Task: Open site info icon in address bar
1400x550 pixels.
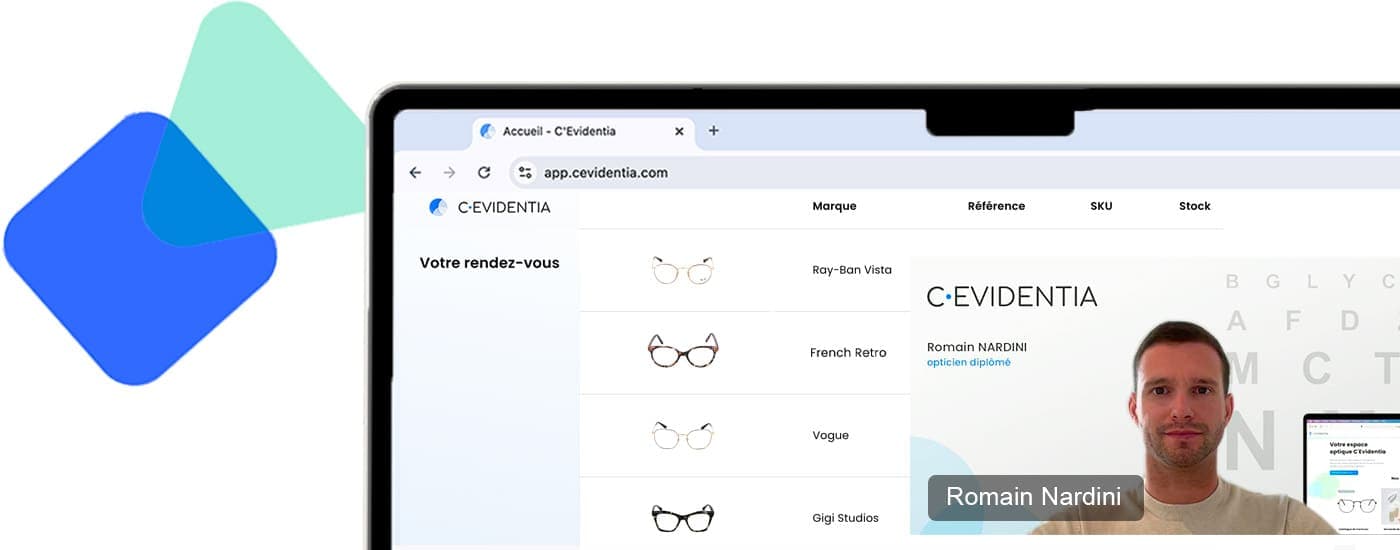Action: pos(525,173)
